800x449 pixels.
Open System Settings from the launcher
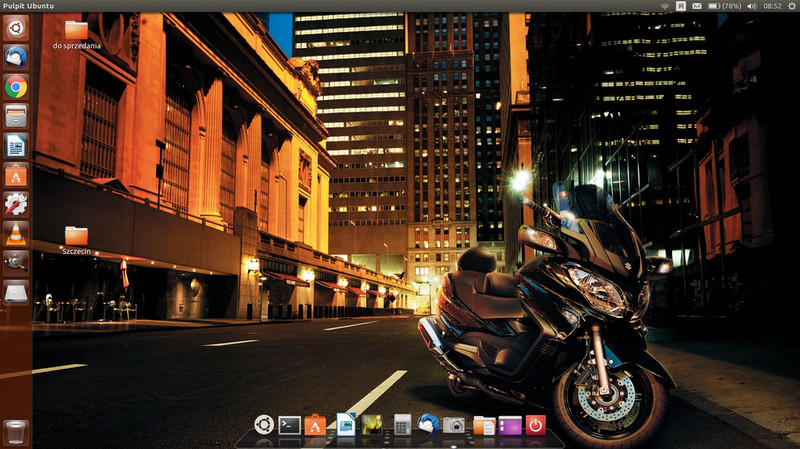tap(15, 205)
